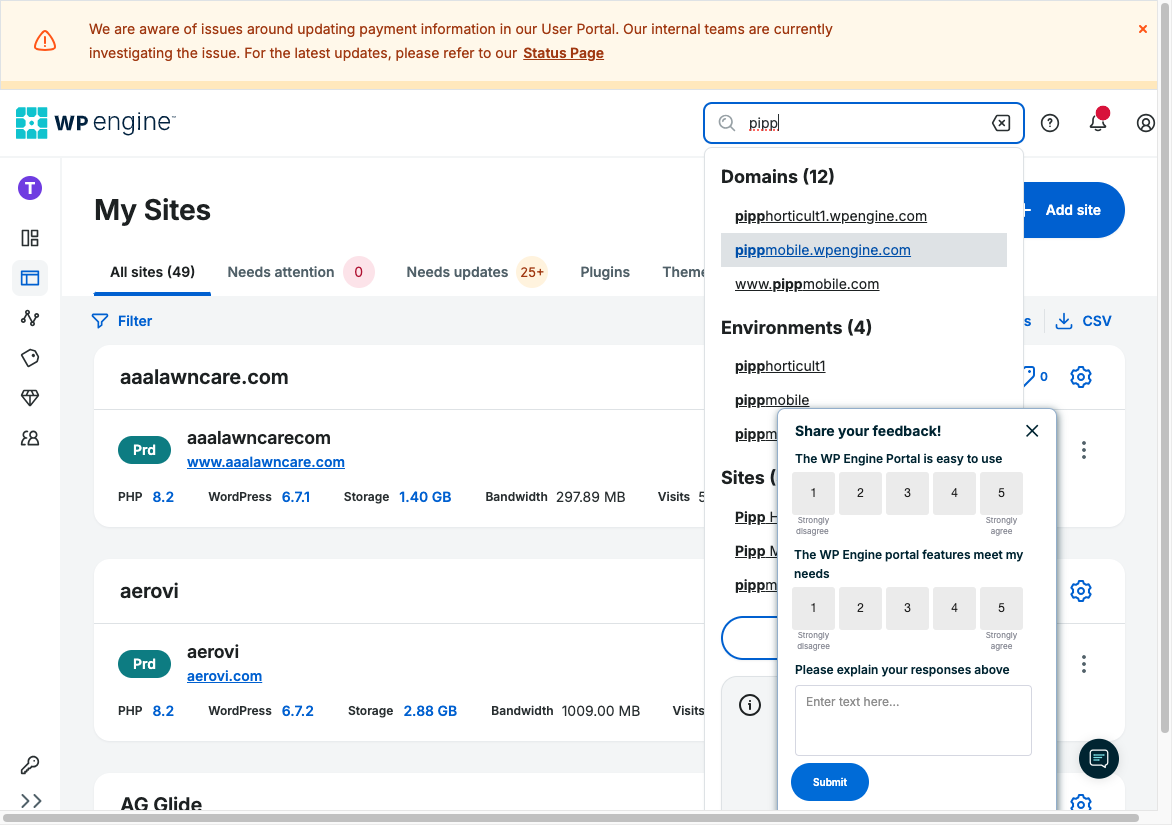Open the tag icon in sidebar
Viewport: 1172px width, 825px height.
click(30, 358)
